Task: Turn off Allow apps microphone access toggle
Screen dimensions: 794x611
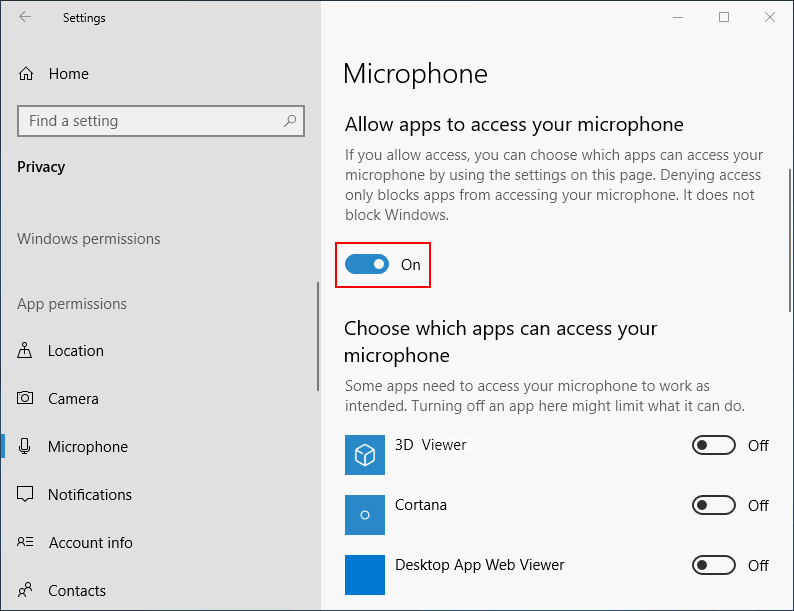Action: pos(367,264)
